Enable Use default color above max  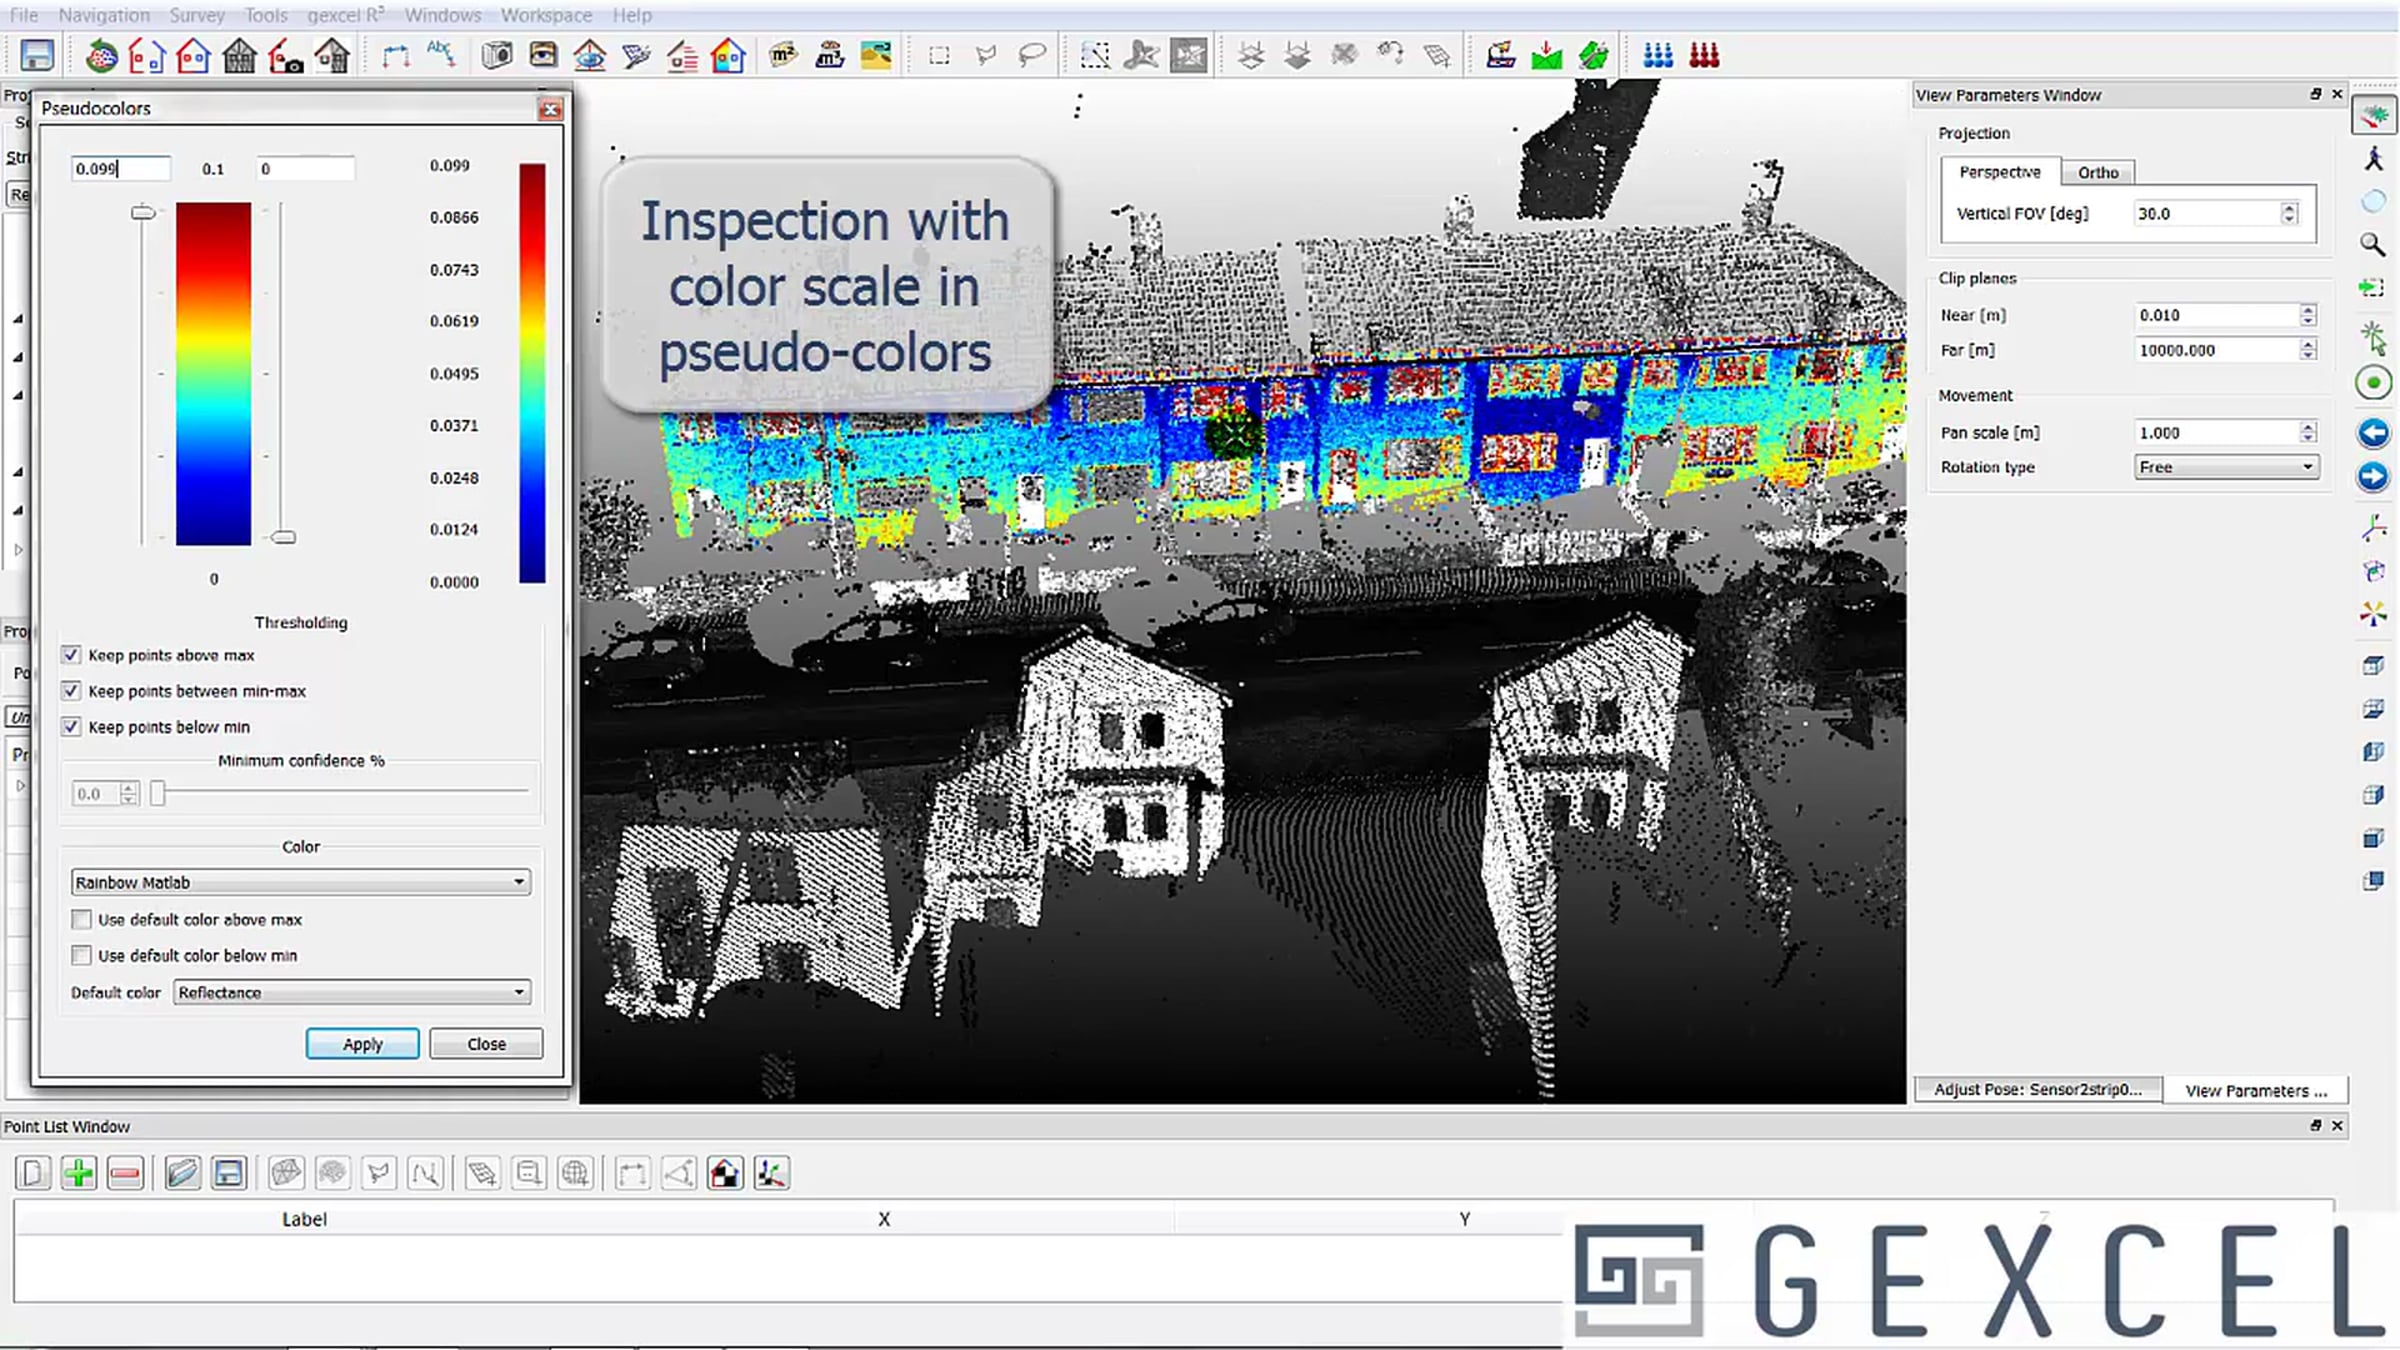tap(82, 919)
